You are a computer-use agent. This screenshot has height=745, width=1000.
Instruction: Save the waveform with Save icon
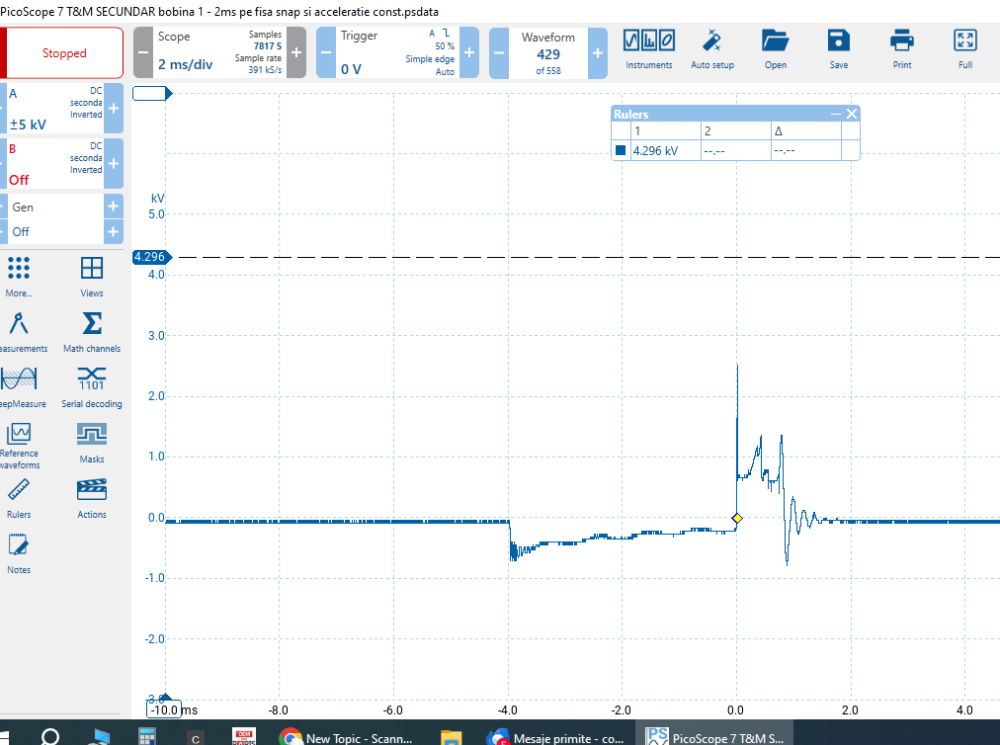tap(838, 48)
